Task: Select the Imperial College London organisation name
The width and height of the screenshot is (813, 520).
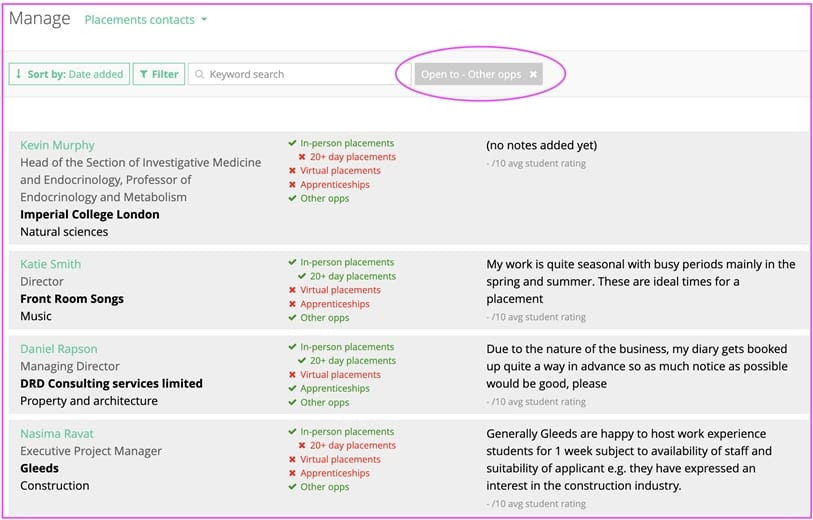Action: [x=90, y=214]
